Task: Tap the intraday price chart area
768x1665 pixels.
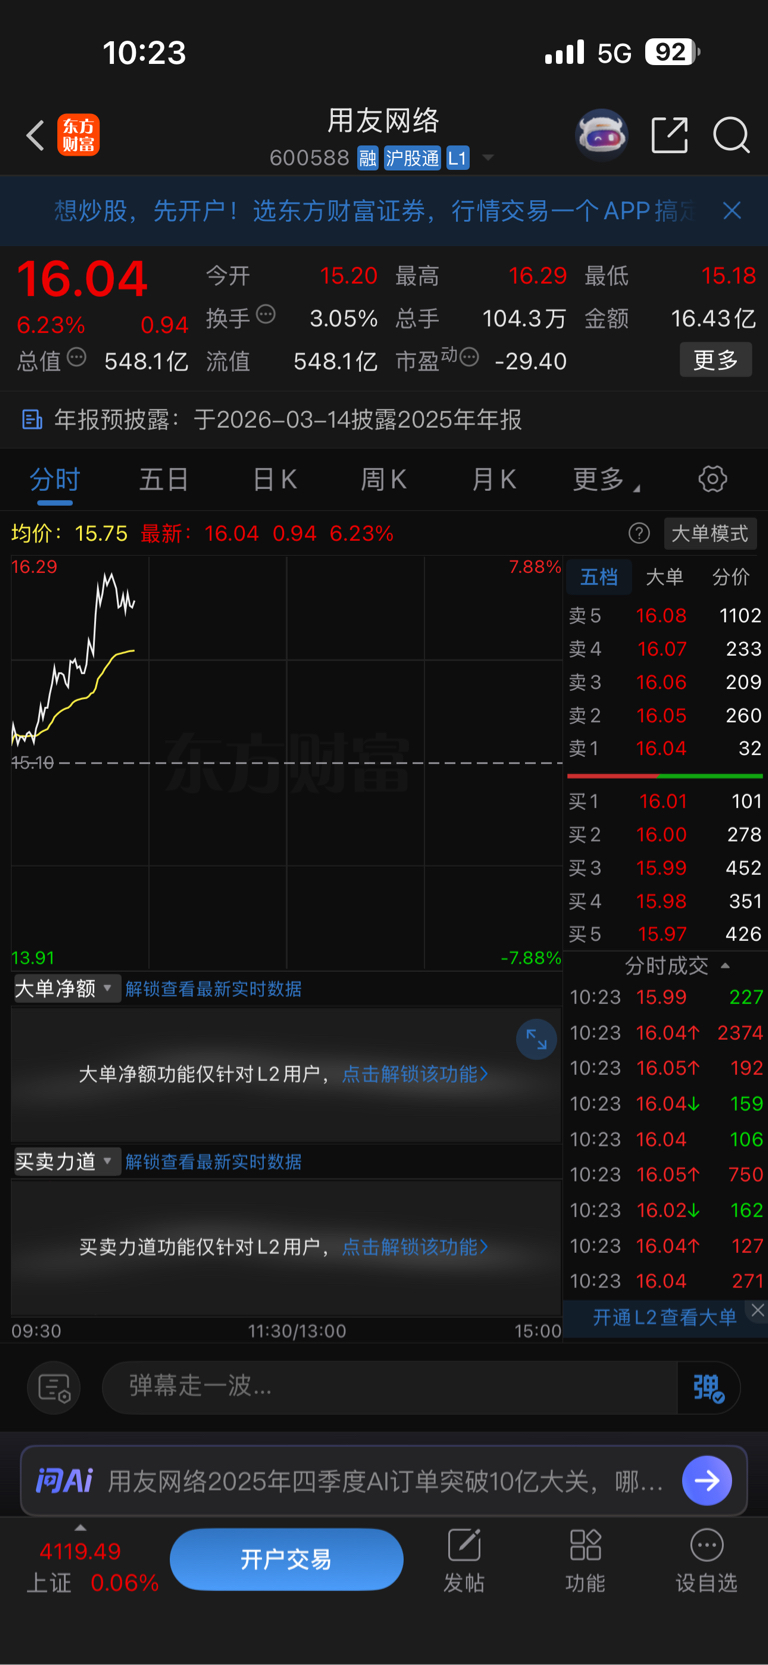Action: pyautogui.click(x=286, y=762)
